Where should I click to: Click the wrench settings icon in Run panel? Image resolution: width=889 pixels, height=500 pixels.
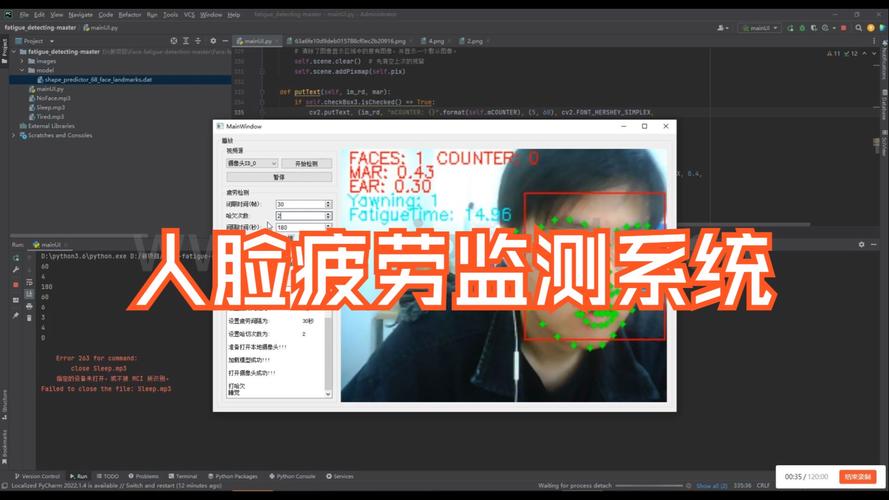(x=16, y=270)
